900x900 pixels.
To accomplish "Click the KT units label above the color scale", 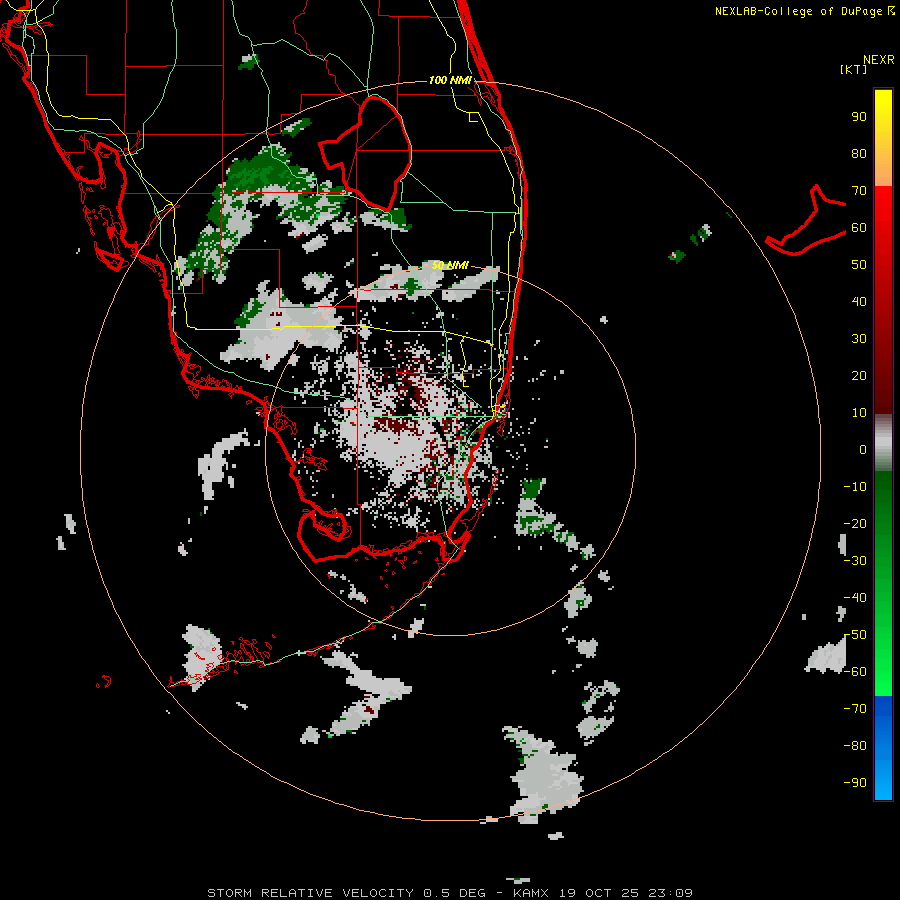I will (854, 69).
